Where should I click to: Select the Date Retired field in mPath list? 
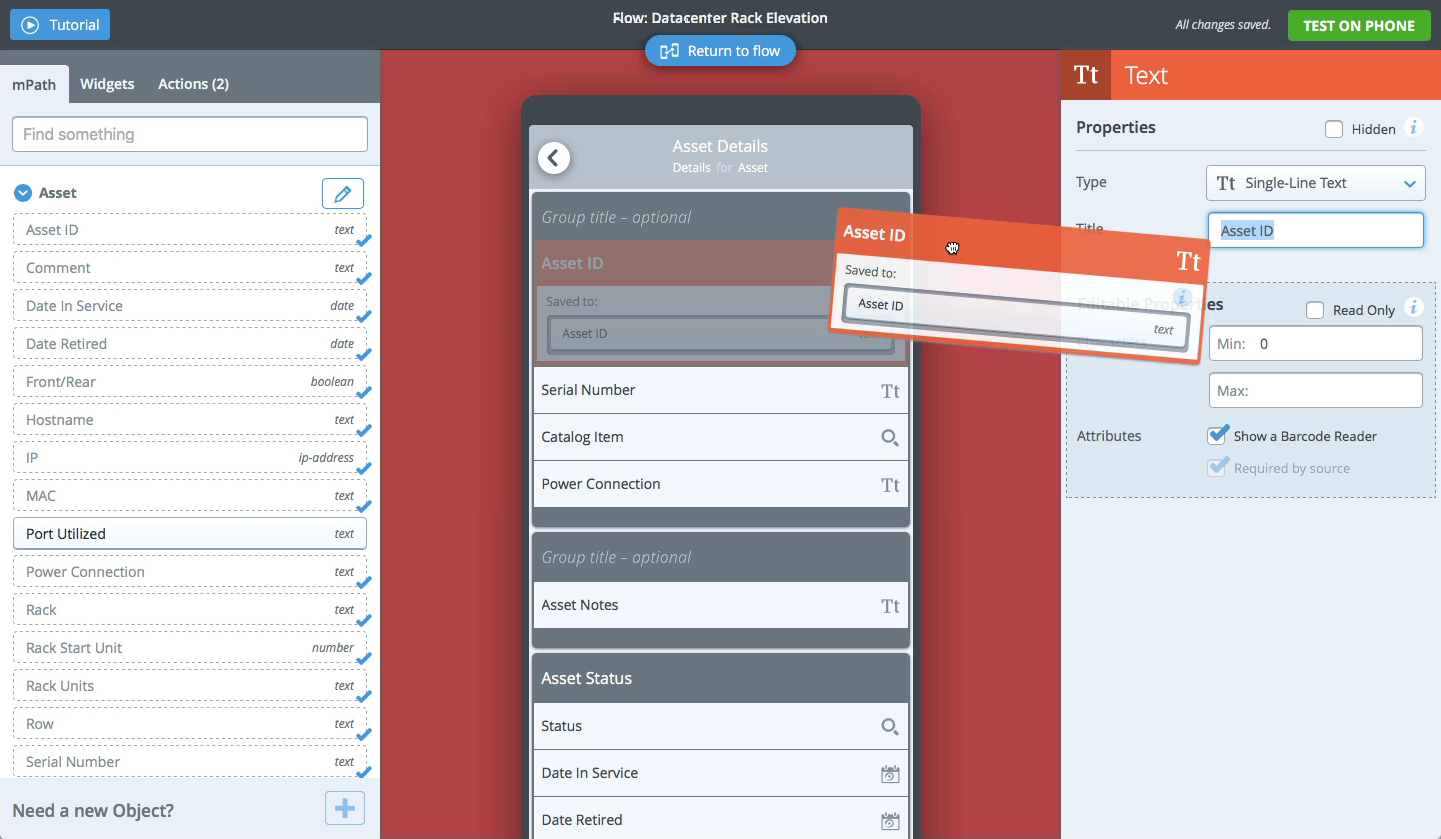(x=190, y=344)
